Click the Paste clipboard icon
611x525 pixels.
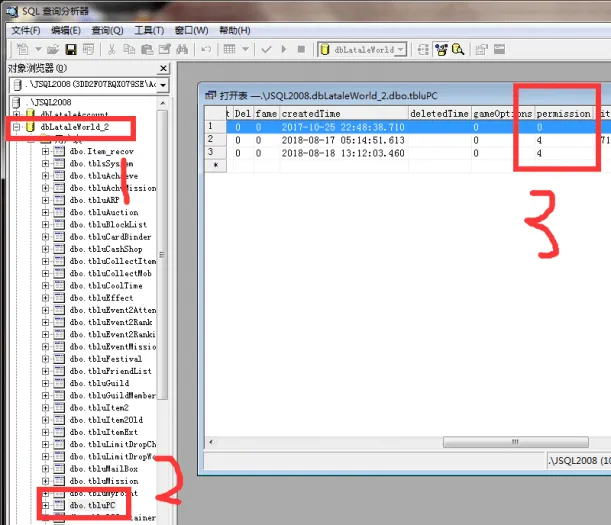[147, 49]
